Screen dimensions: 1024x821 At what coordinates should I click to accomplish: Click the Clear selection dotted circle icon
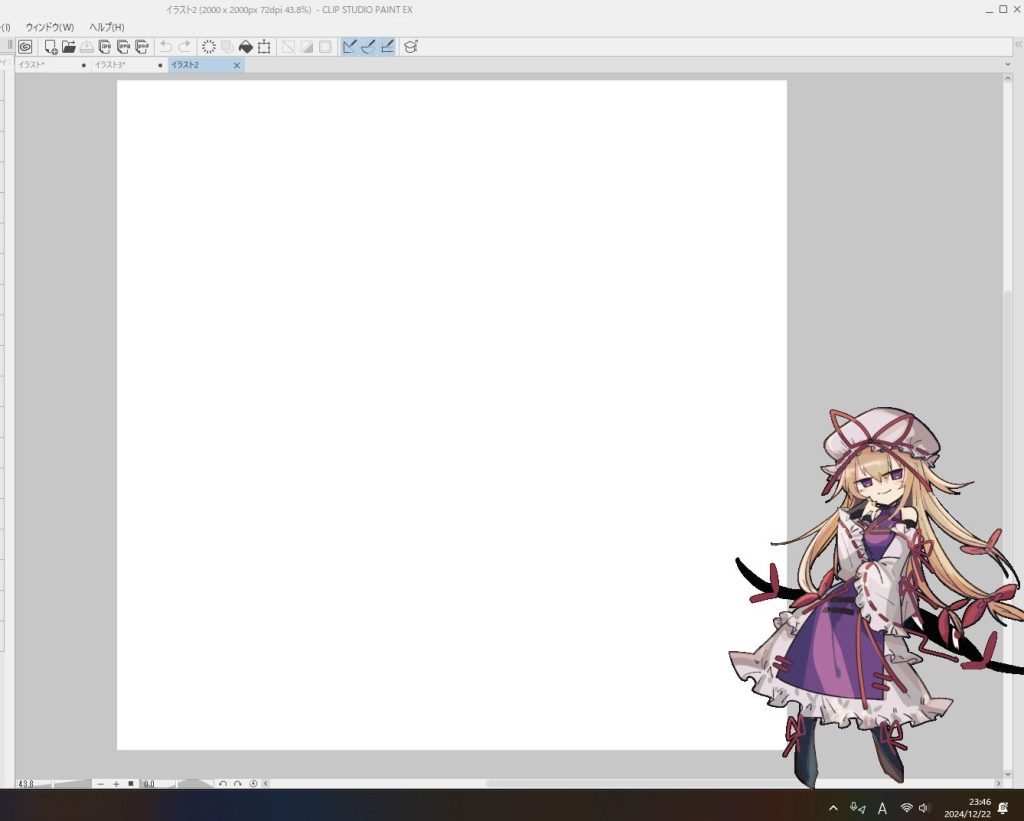(209, 46)
